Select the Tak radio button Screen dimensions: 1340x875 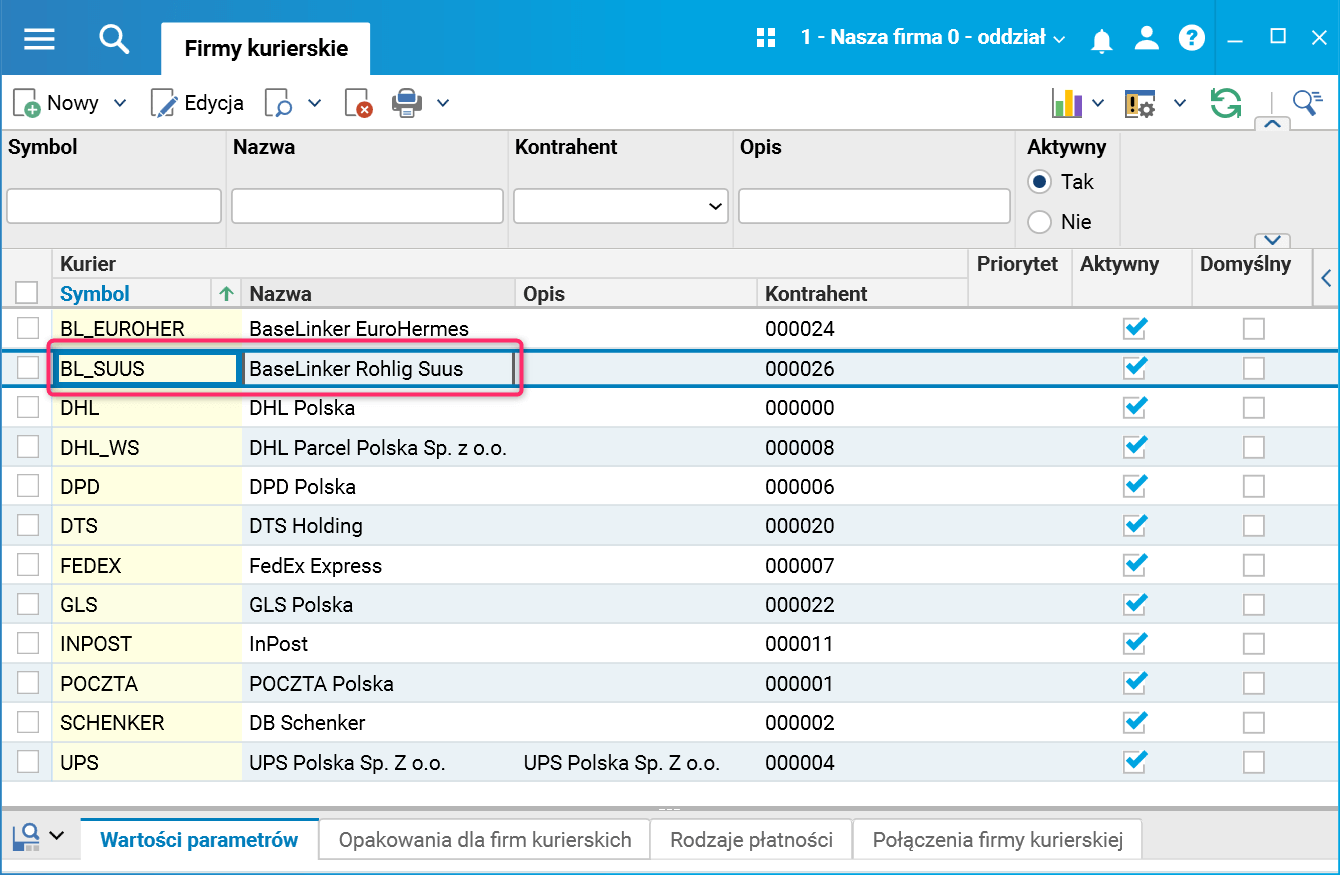tap(1040, 182)
